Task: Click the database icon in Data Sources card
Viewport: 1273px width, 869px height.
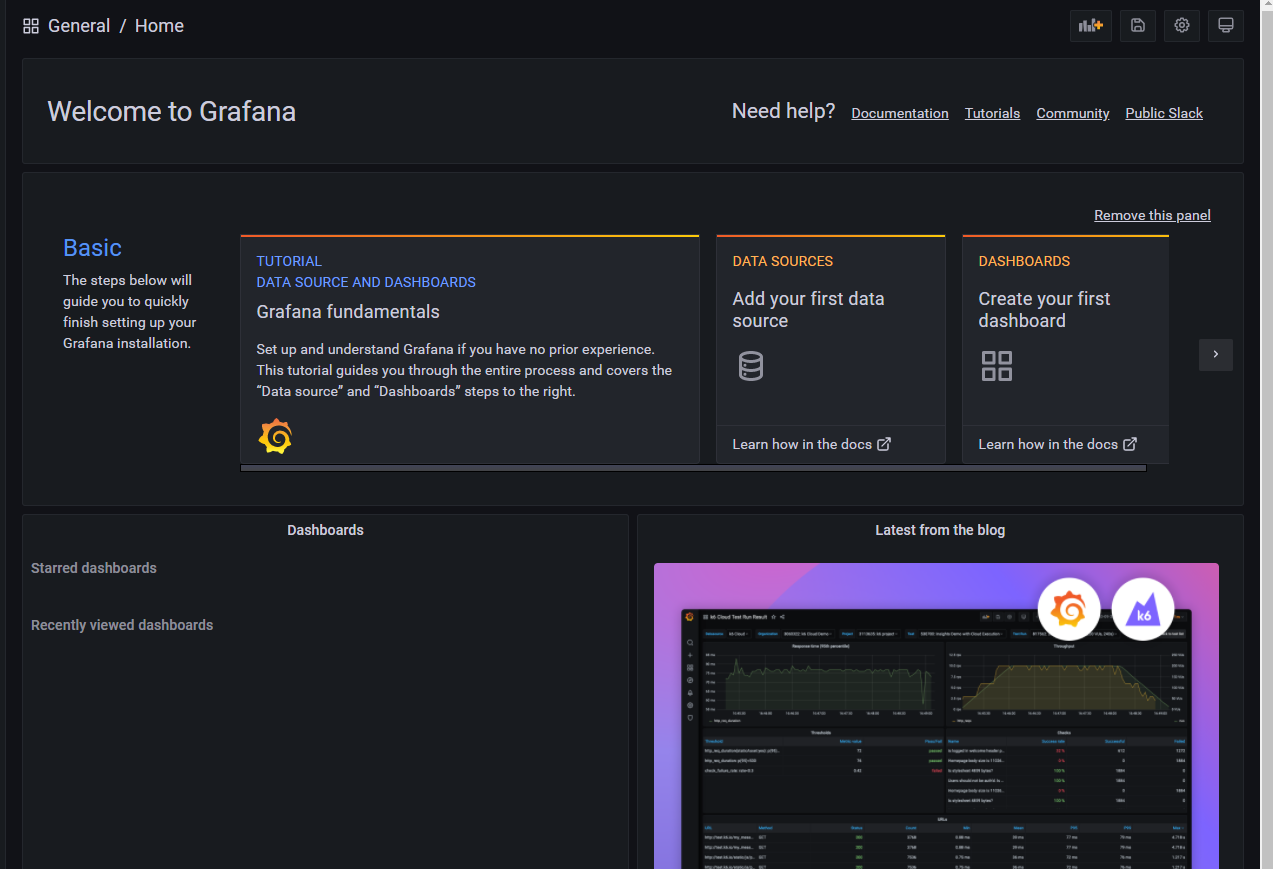Action: coord(751,366)
